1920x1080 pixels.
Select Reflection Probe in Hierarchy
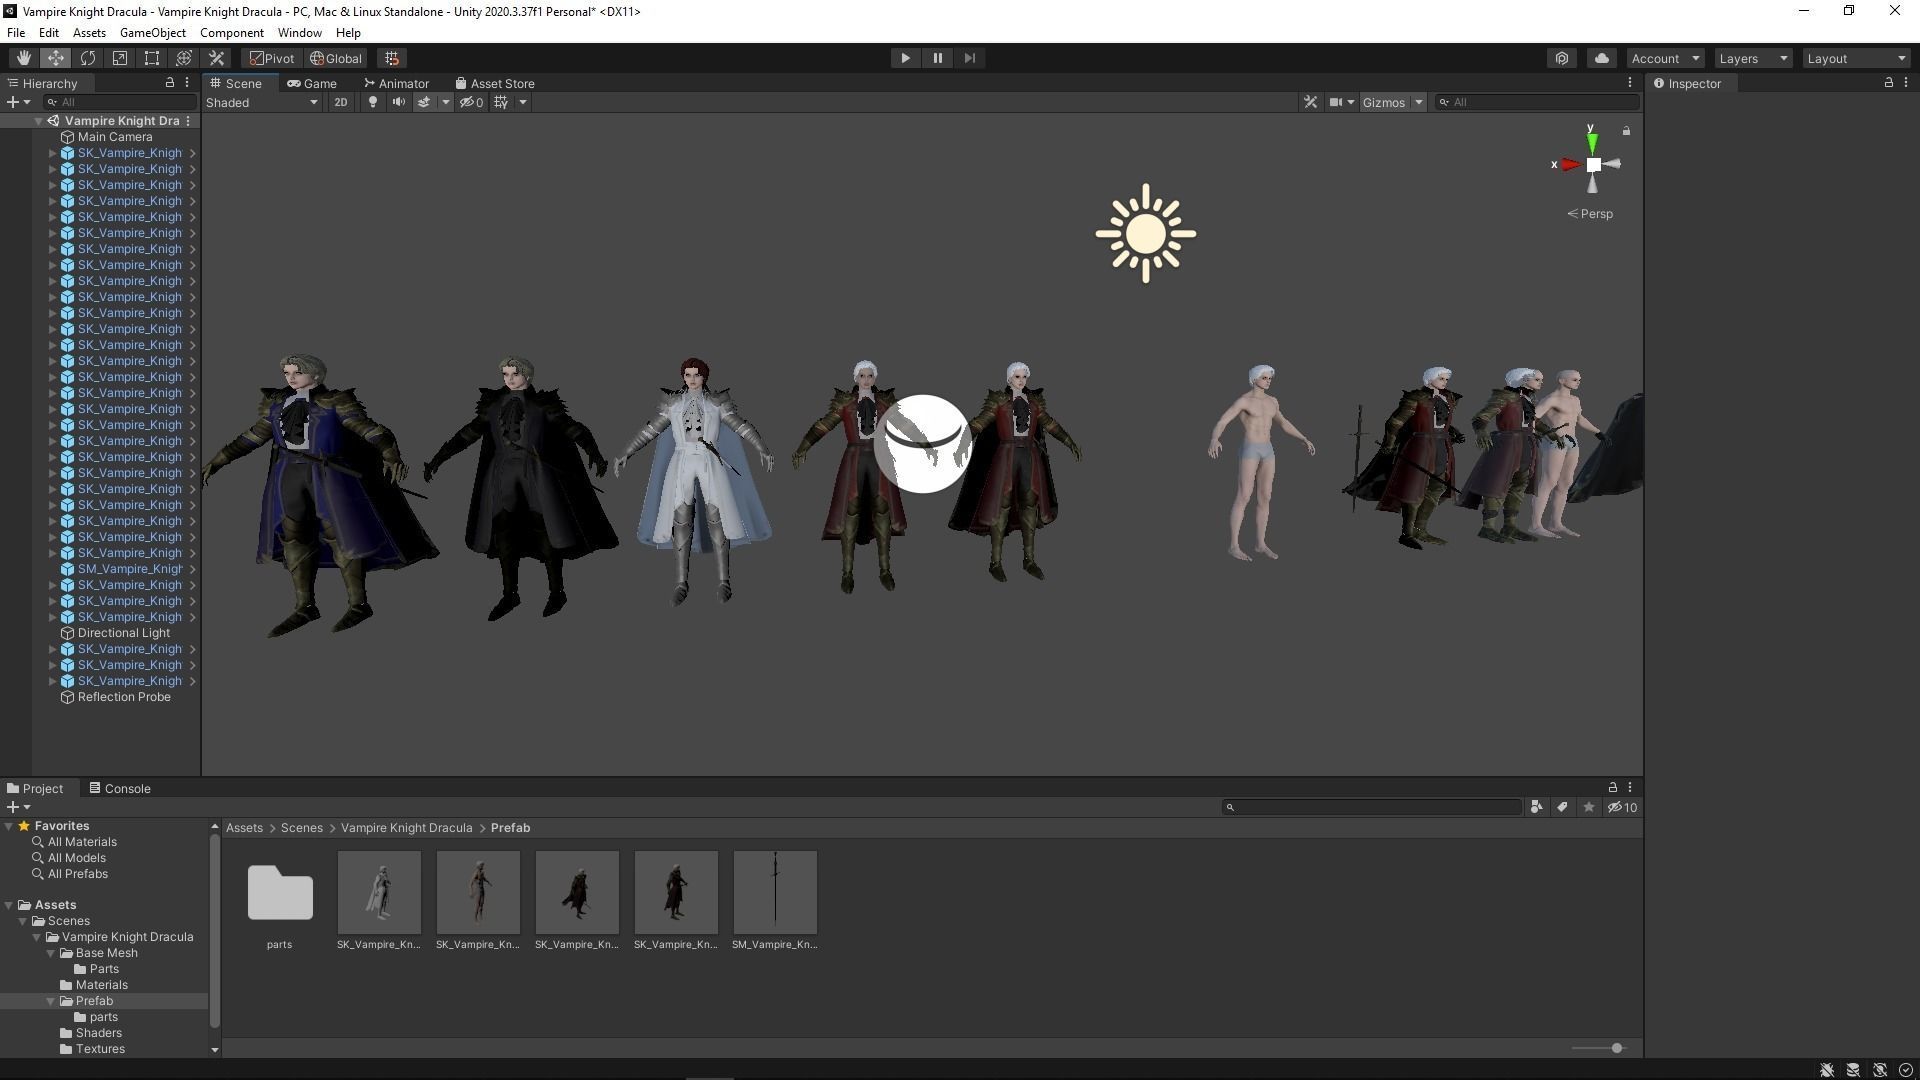pos(124,697)
